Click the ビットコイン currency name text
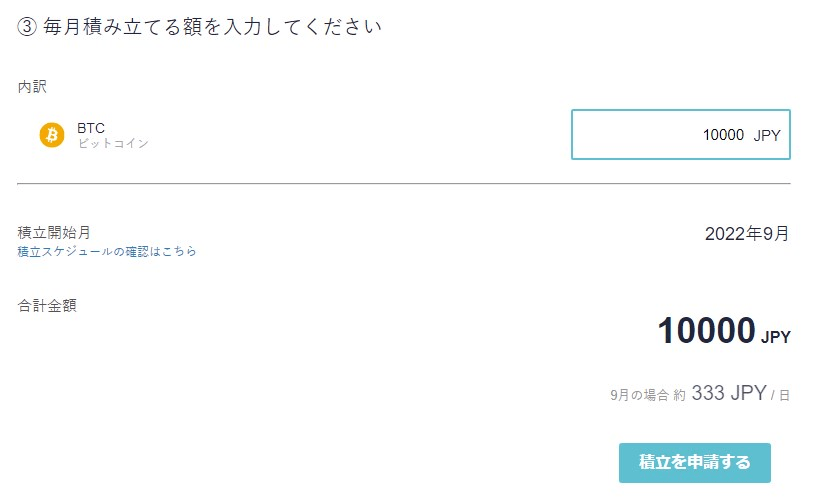Viewport: 825px width, 499px height. pyautogui.click(x=113, y=143)
